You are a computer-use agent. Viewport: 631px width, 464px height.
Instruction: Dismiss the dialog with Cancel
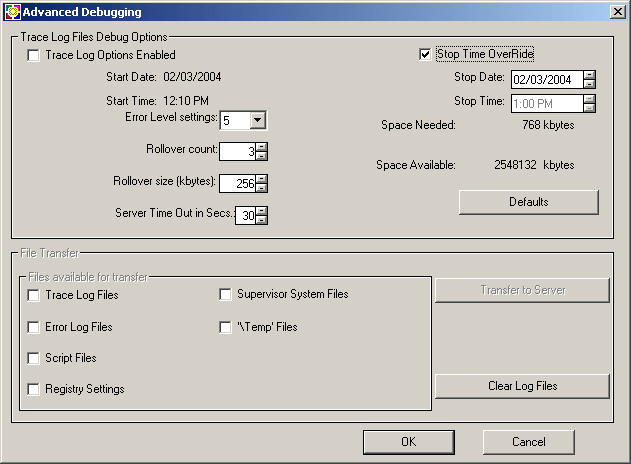coord(529,442)
